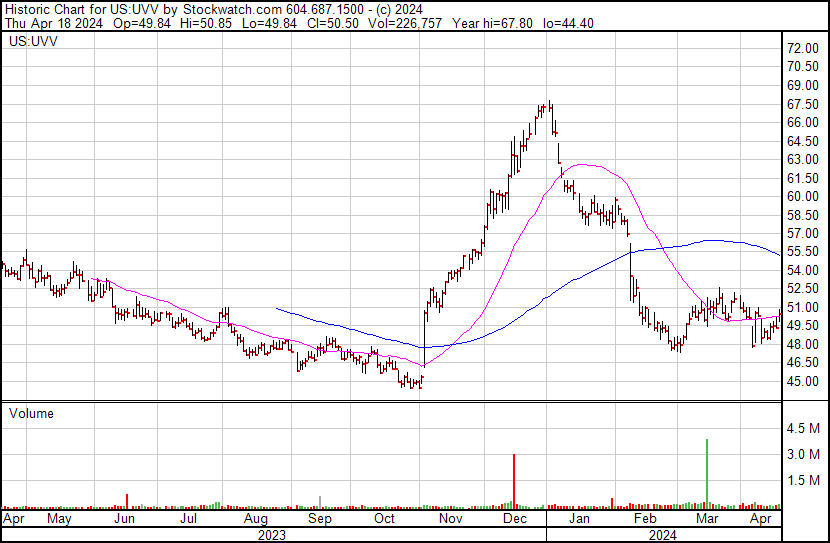Select the Sep month label on time axis

tap(319, 520)
